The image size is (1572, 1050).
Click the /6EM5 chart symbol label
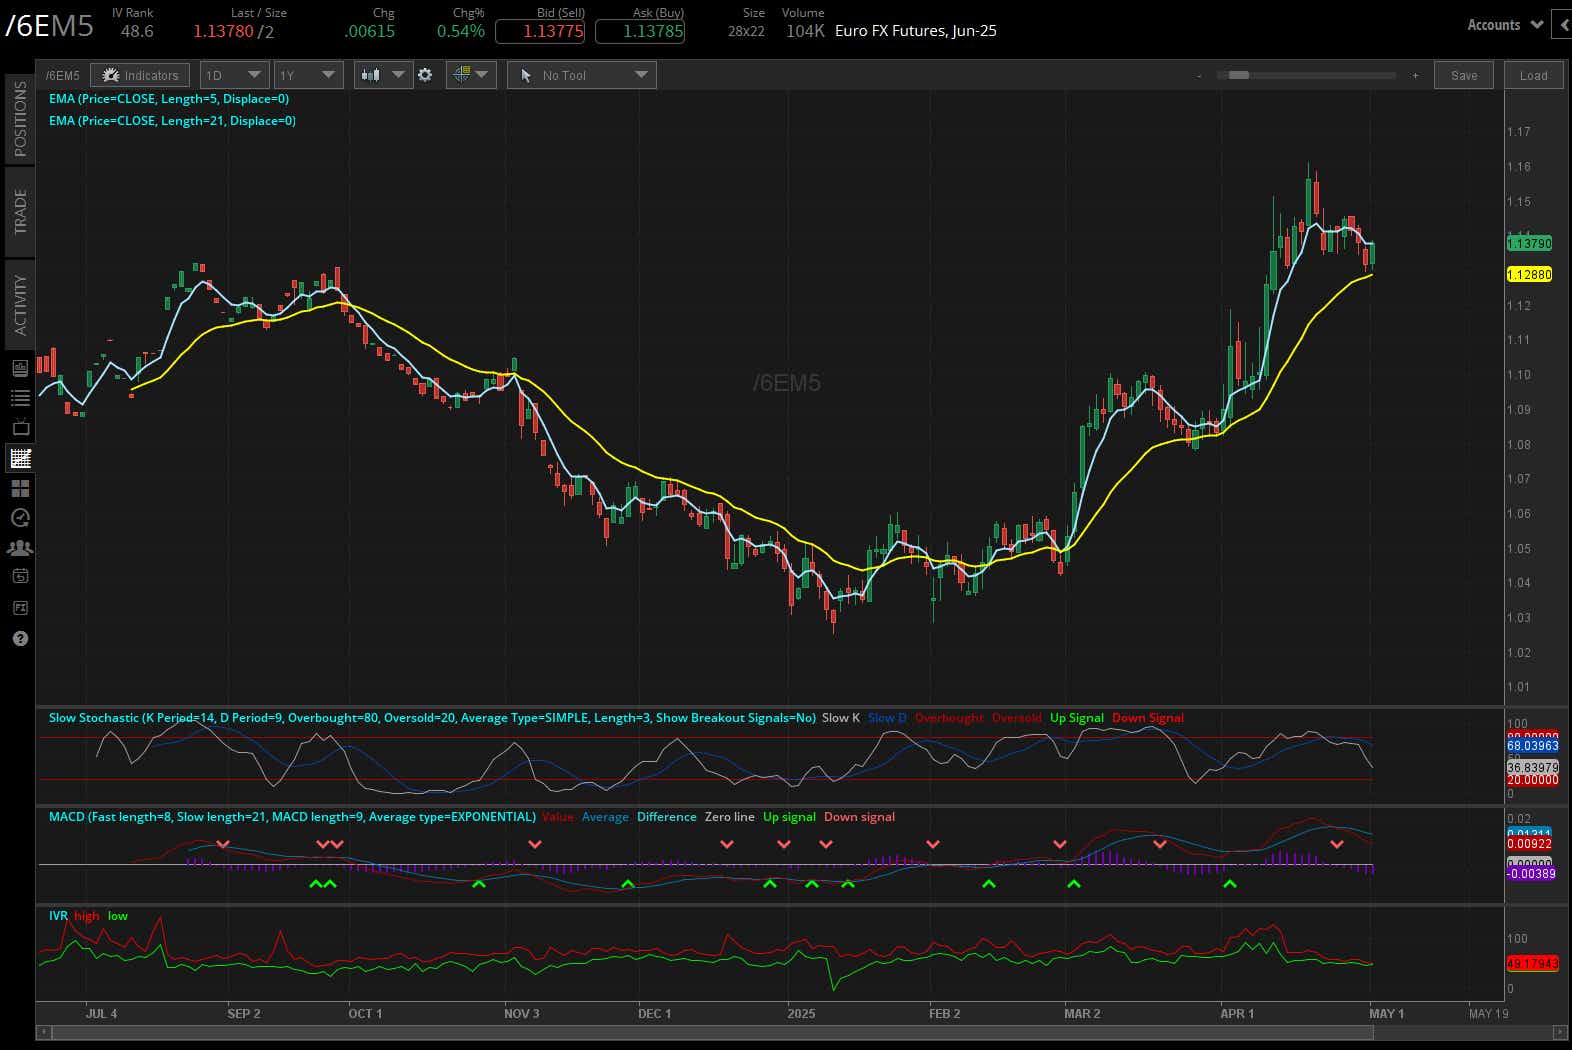pyautogui.click(x=62, y=75)
